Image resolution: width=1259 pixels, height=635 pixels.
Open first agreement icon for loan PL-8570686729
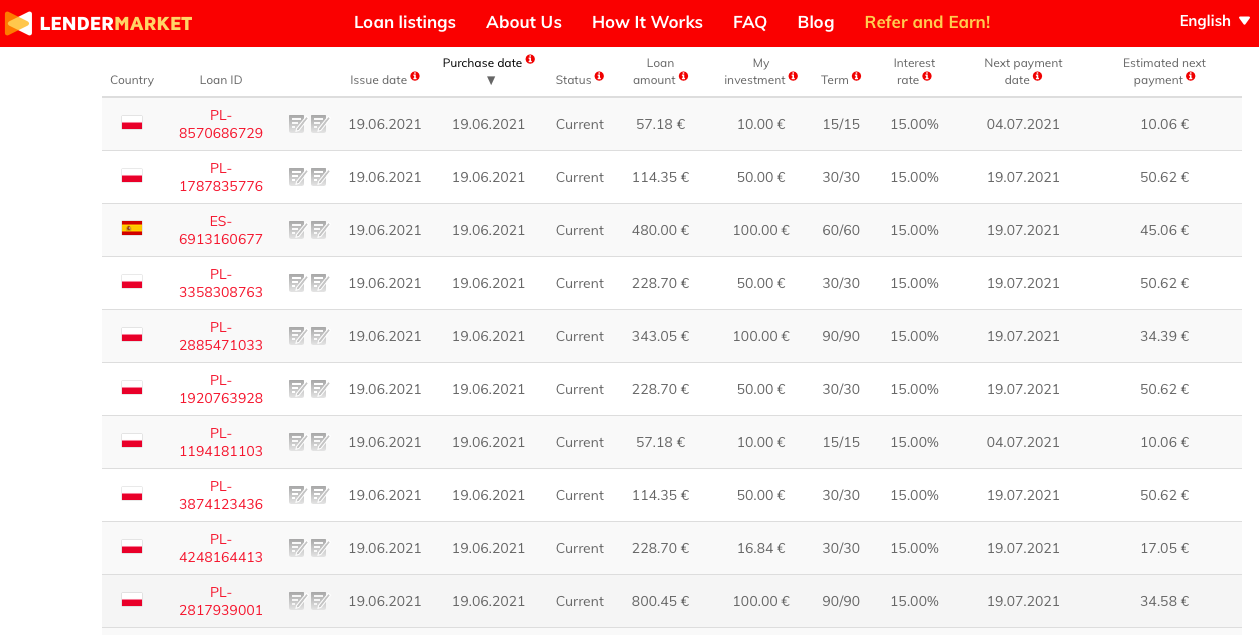[297, 124]
